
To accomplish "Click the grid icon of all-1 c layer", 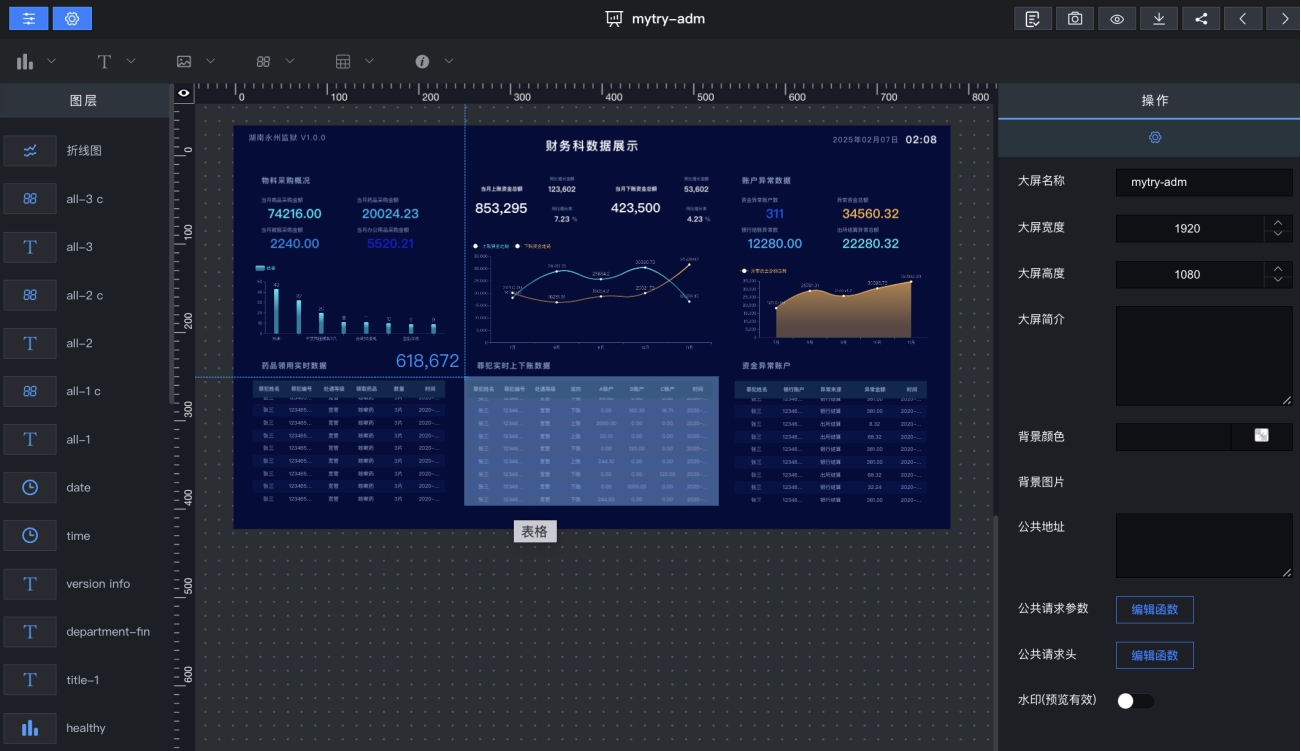I will [x=30, y=391].
